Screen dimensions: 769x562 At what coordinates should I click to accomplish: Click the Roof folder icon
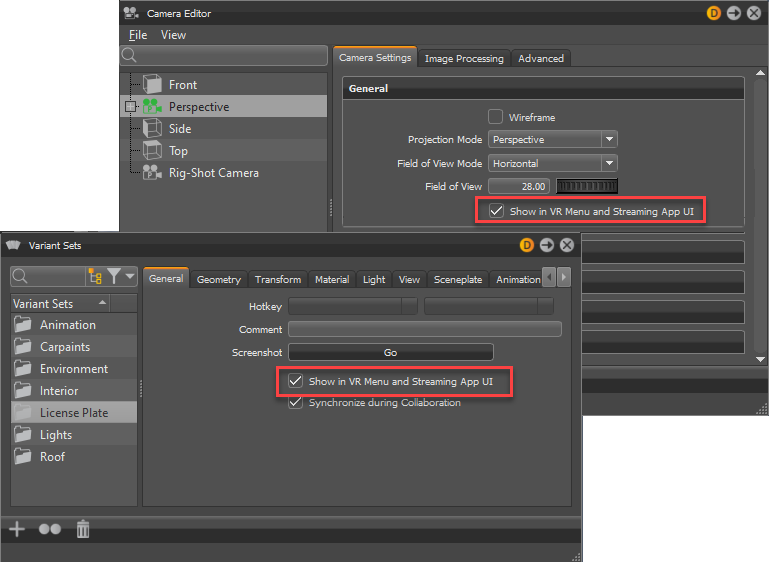(23, 457)
